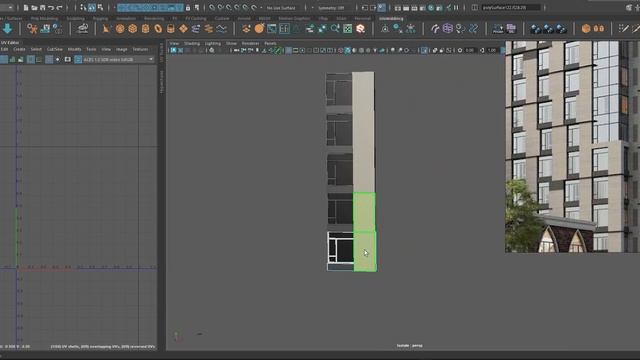Screen dimensions: 640x360
Task: Click the pause icon in status line
Action: 456,7
